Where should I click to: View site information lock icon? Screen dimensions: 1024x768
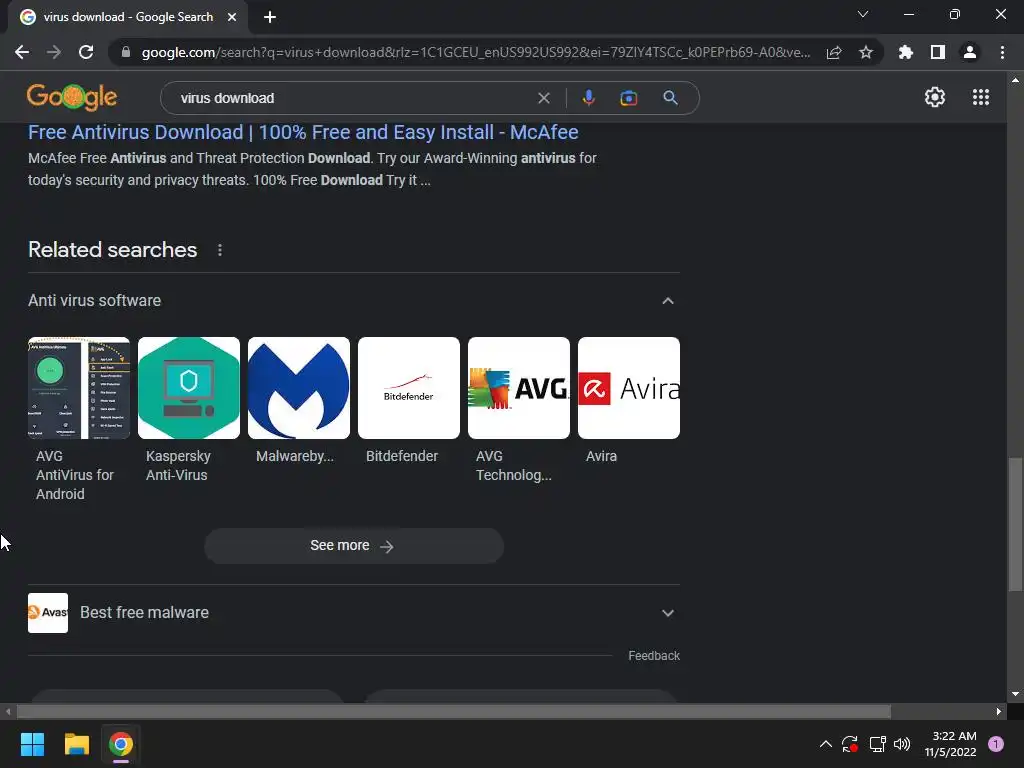click(126, 52)
